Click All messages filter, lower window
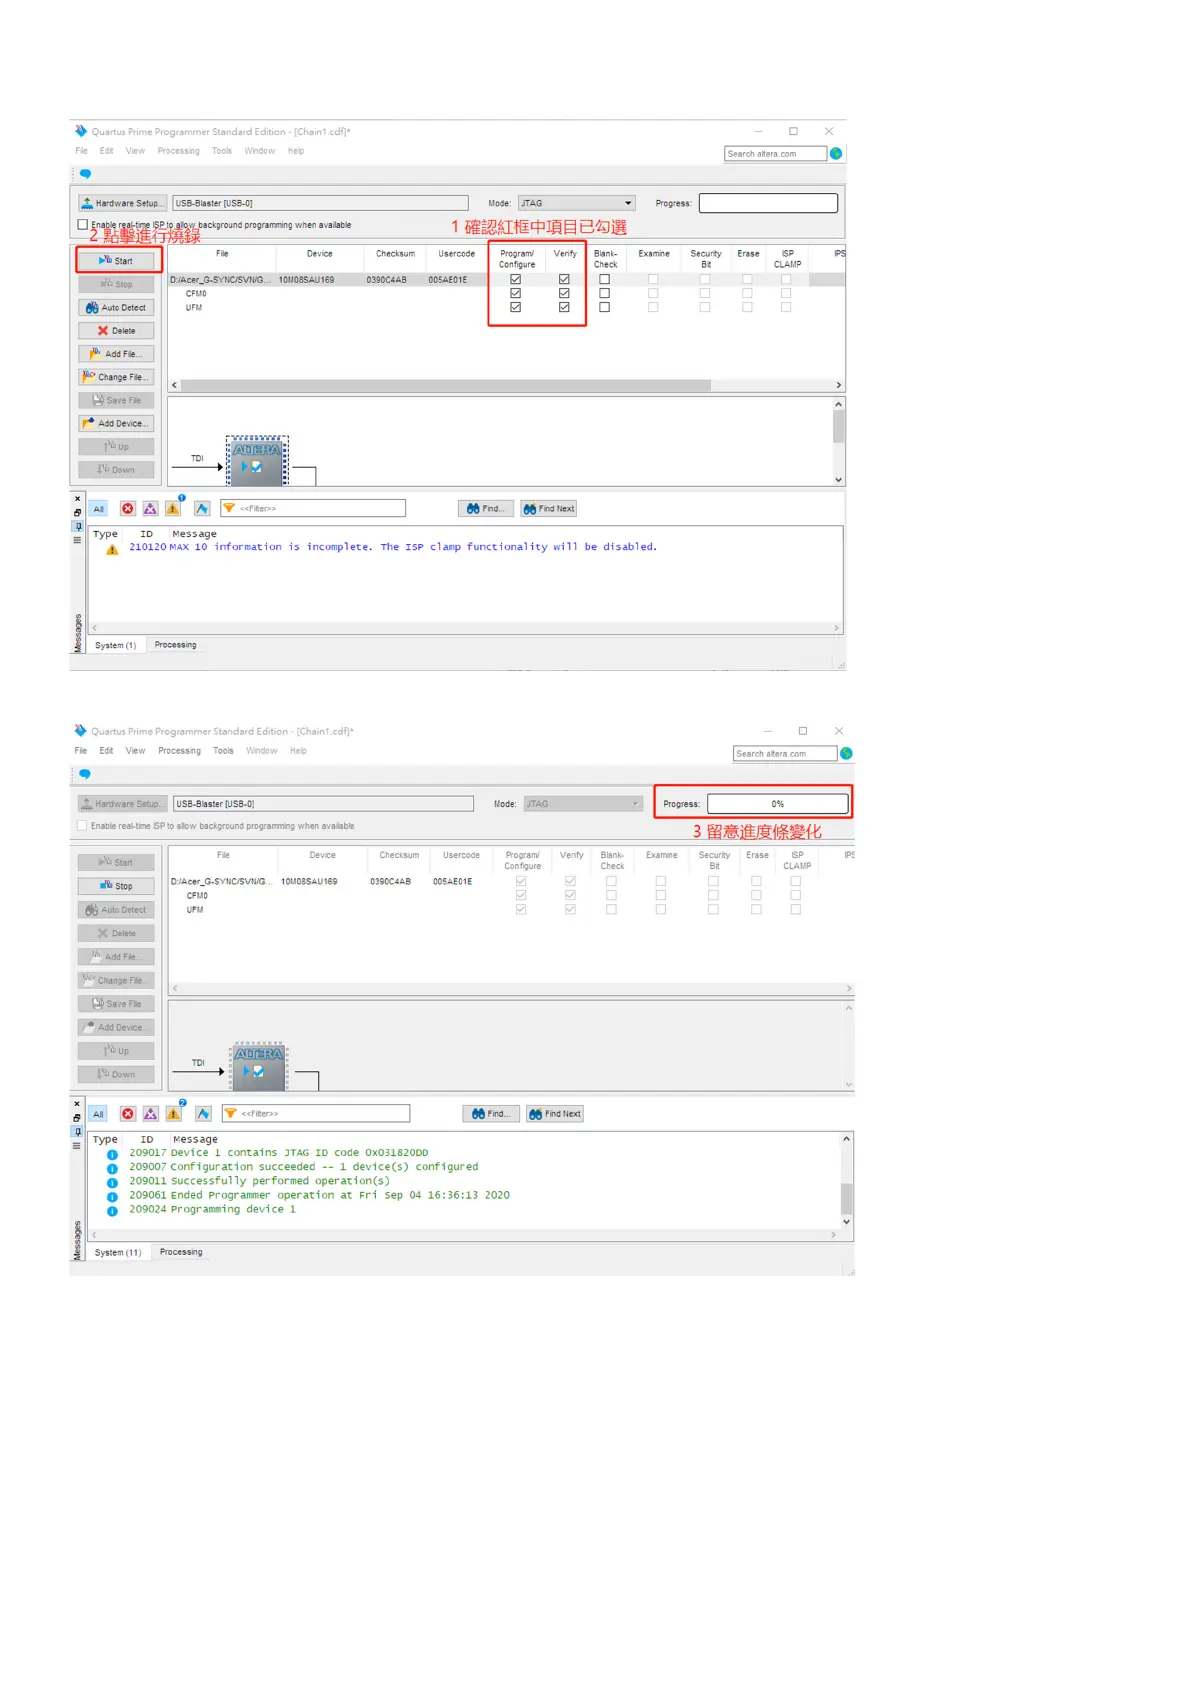Viewport: 1190px width, 1684px height. point(99,1114)
